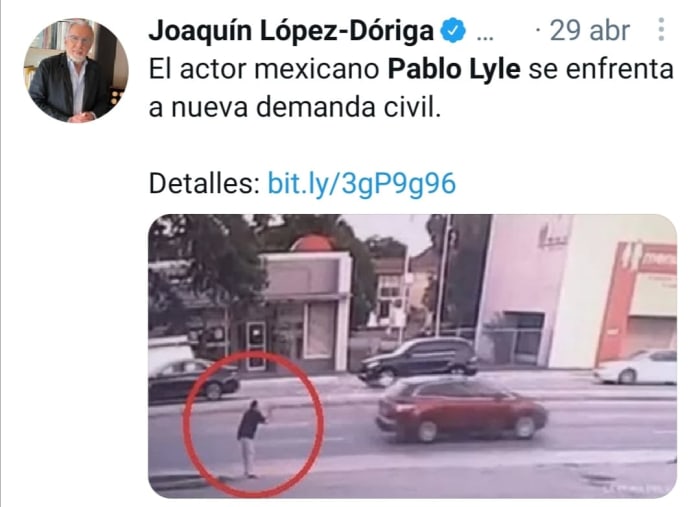
Task: Click the red storefront sign in photo
Action: click(x=638, y=300)
